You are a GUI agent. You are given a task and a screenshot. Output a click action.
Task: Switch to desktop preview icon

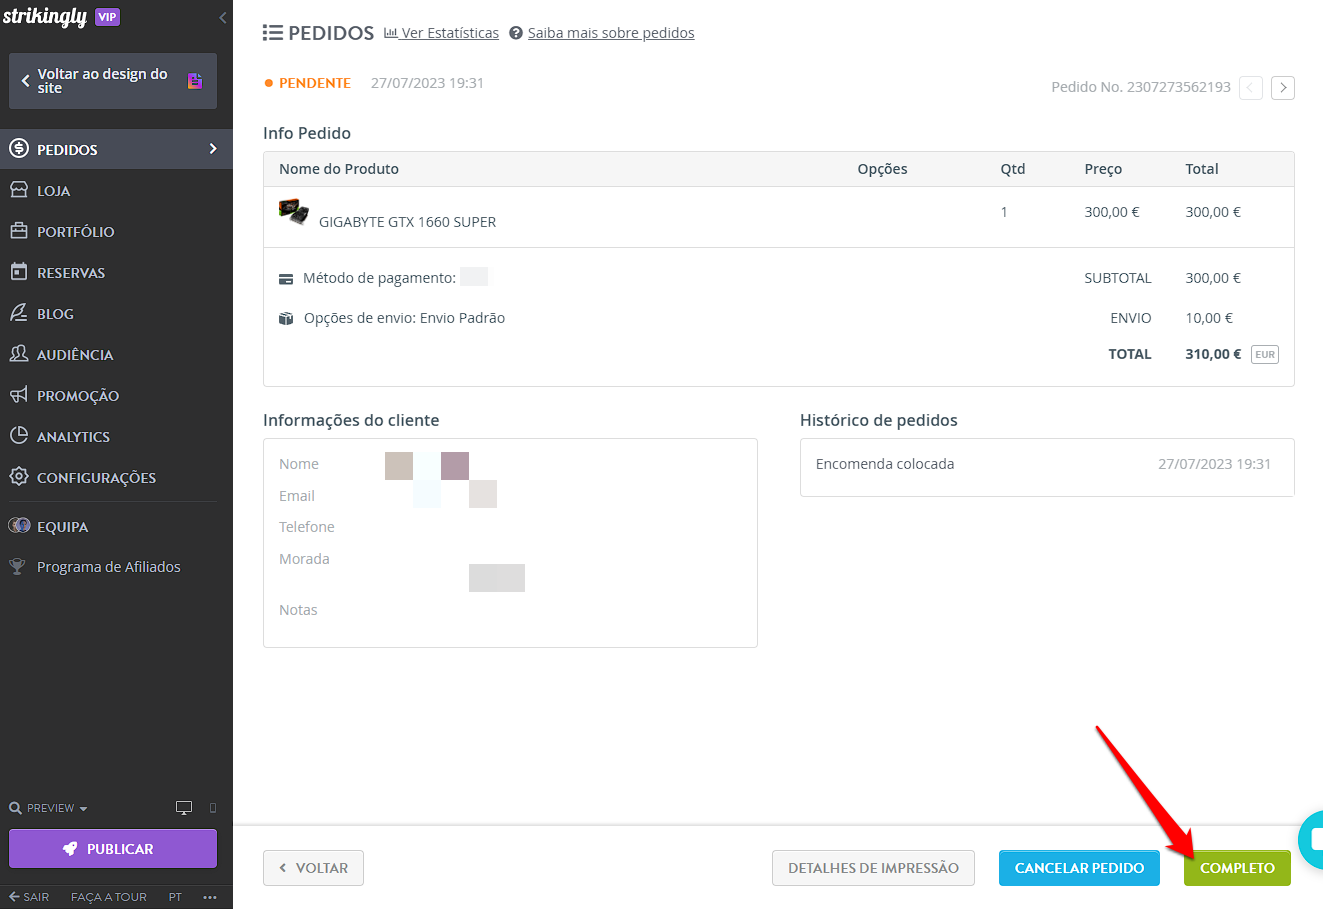point(184,808)
